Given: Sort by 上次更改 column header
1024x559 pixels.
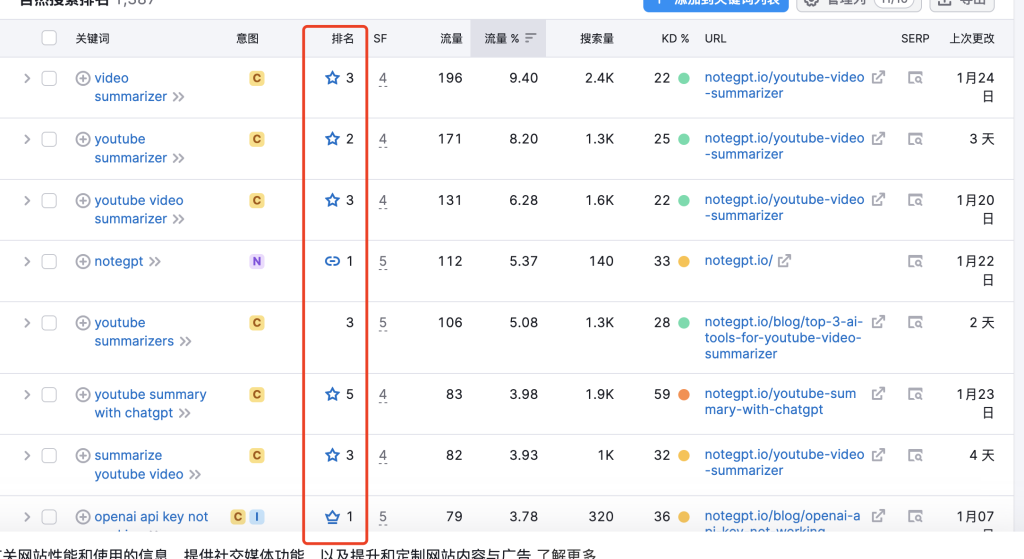Looking at the screenshot, I should [x=972, y=39].
